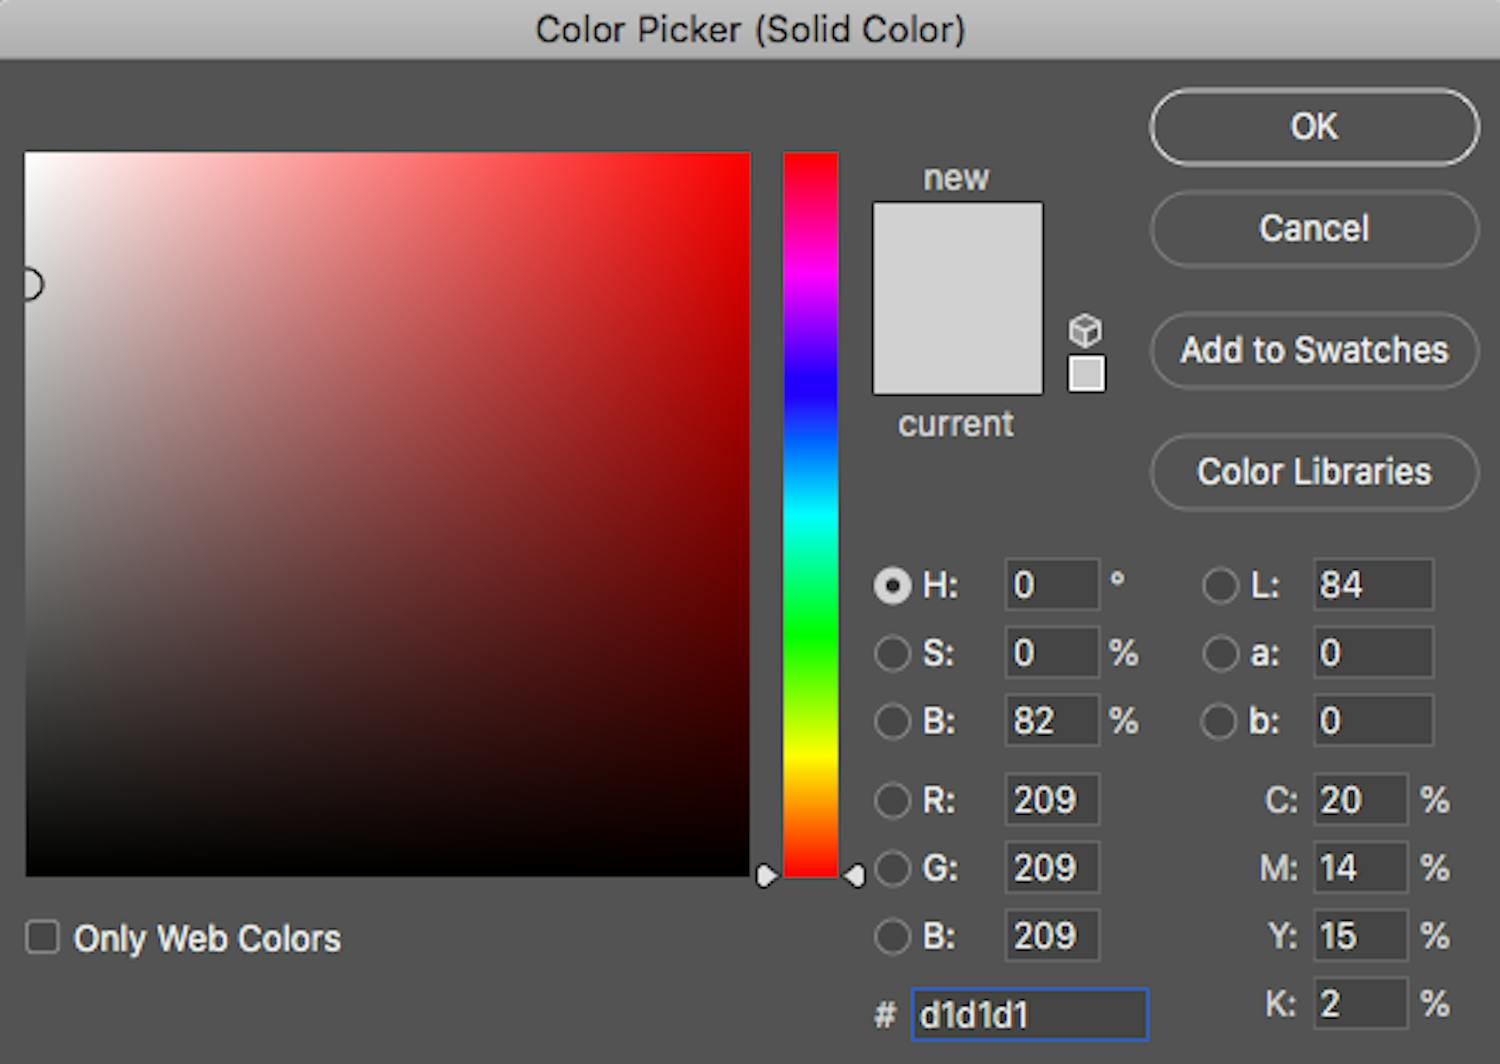The image size is (1500, 1064).
Task: Click Add to Swatches
Action: [1314, 350]
